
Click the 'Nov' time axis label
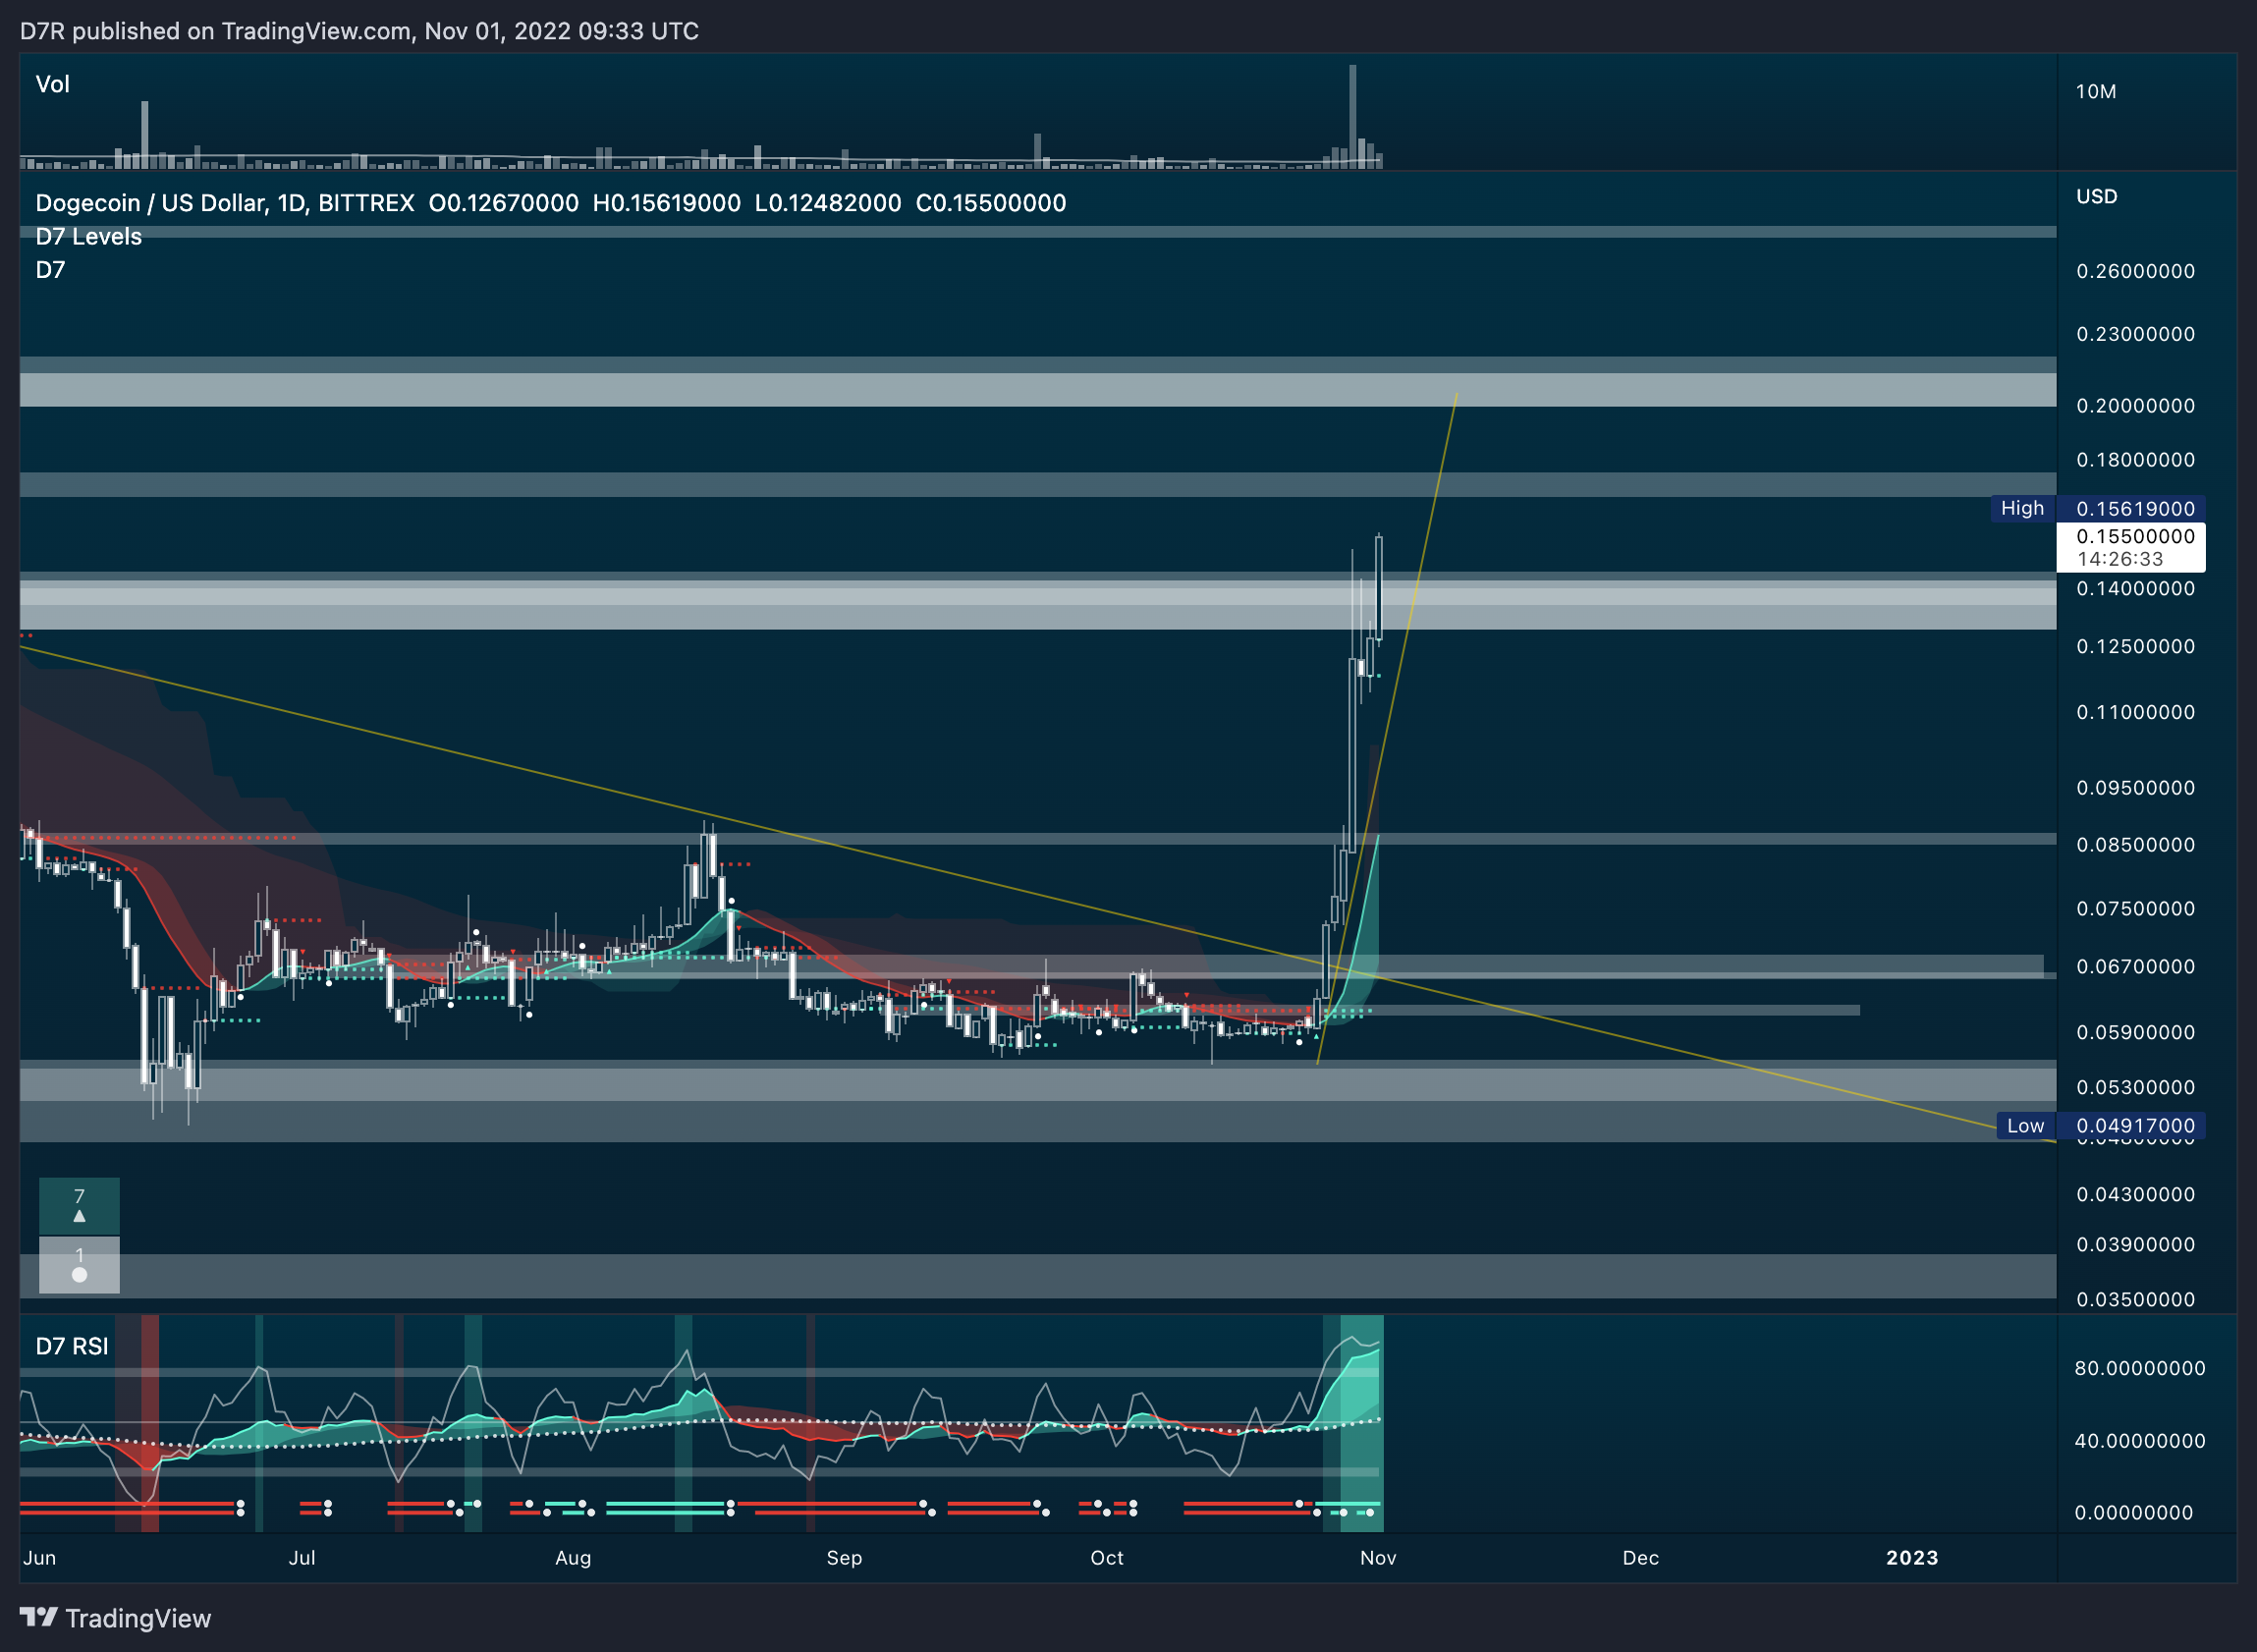pyautogui.click(x=1378, y=1557)
